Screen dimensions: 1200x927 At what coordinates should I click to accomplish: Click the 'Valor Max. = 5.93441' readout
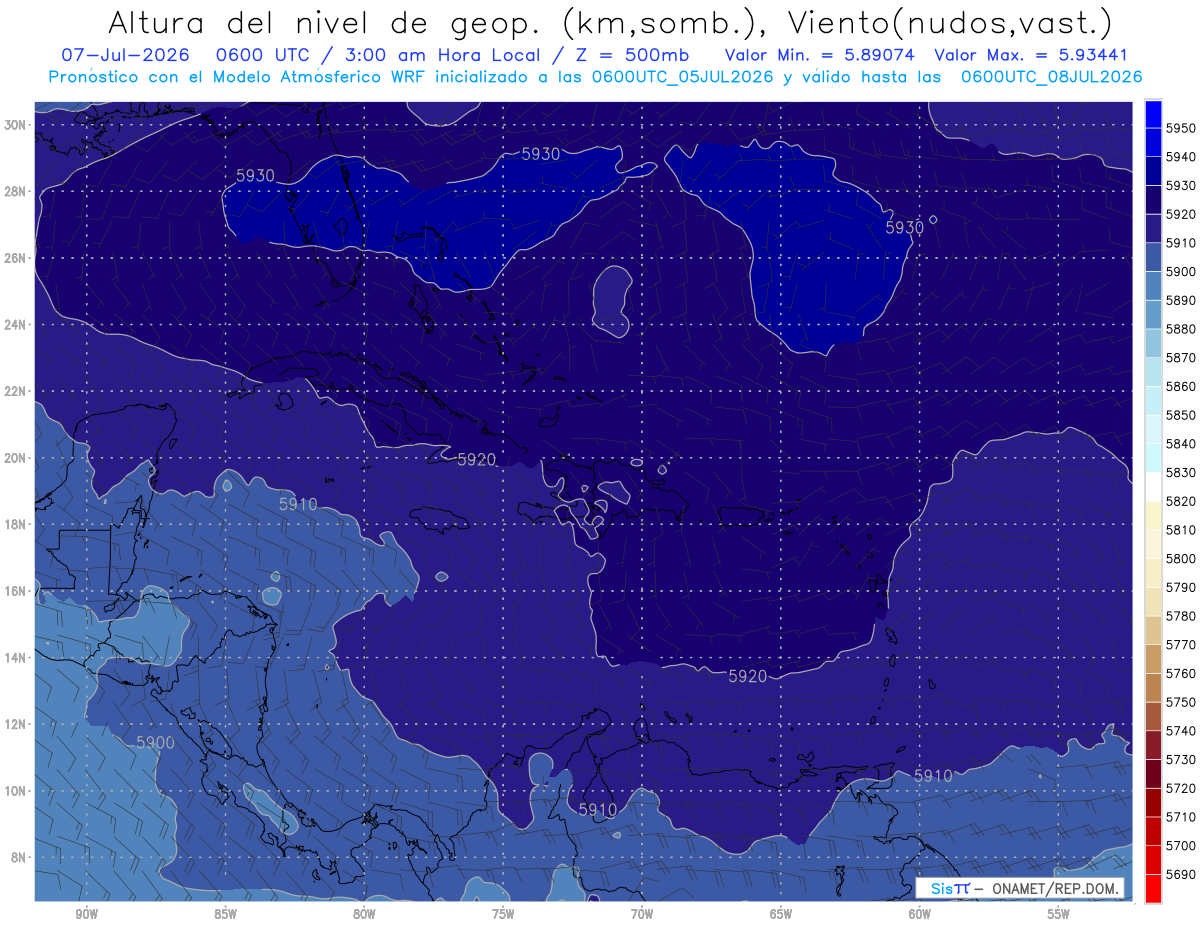click(x=1033, y=55)
